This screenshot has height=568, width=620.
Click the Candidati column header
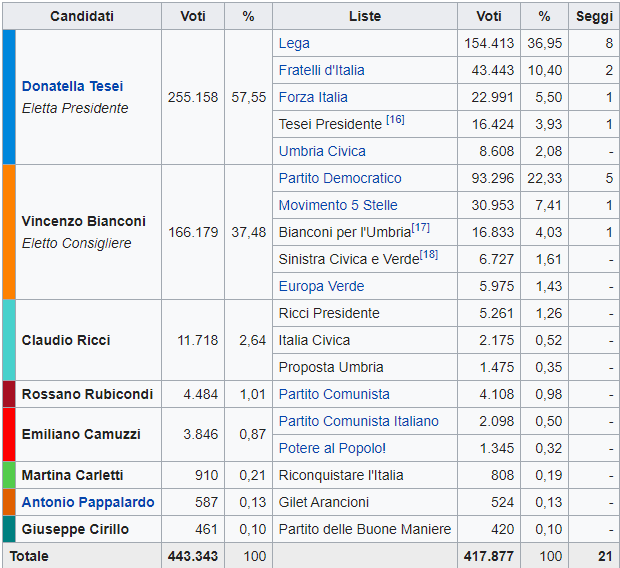(x=82, y=16)
